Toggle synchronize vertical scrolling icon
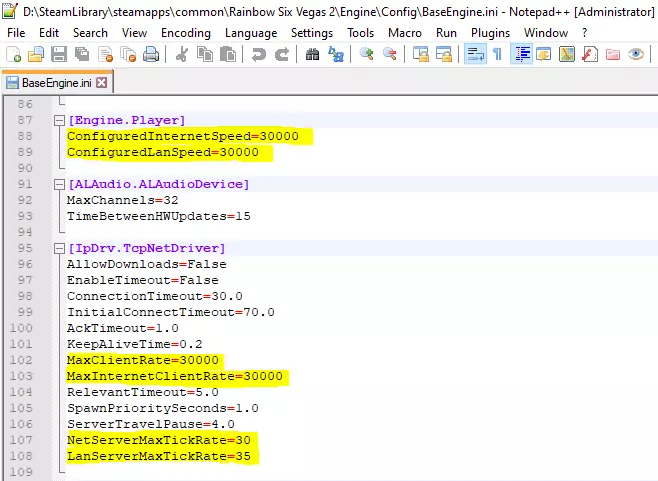This screenshot has width=658, height=481. tap(420, 54)
